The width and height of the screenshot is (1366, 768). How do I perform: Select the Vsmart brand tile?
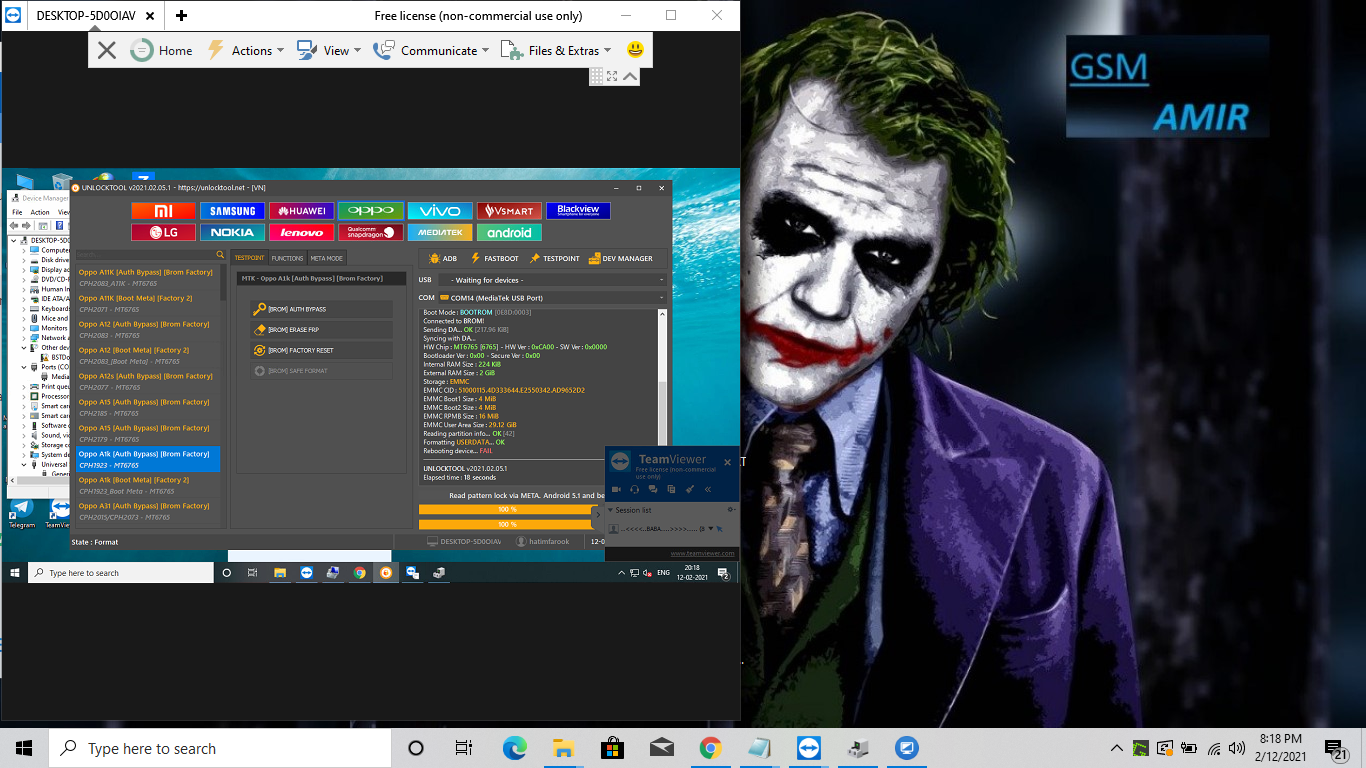pyautogui.click(x=509, y=211)
